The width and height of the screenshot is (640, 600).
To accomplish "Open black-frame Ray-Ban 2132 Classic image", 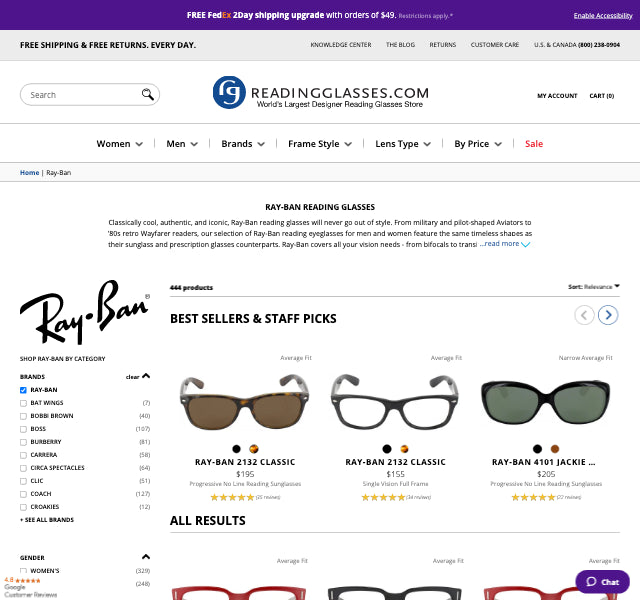I will pos(395,402).
